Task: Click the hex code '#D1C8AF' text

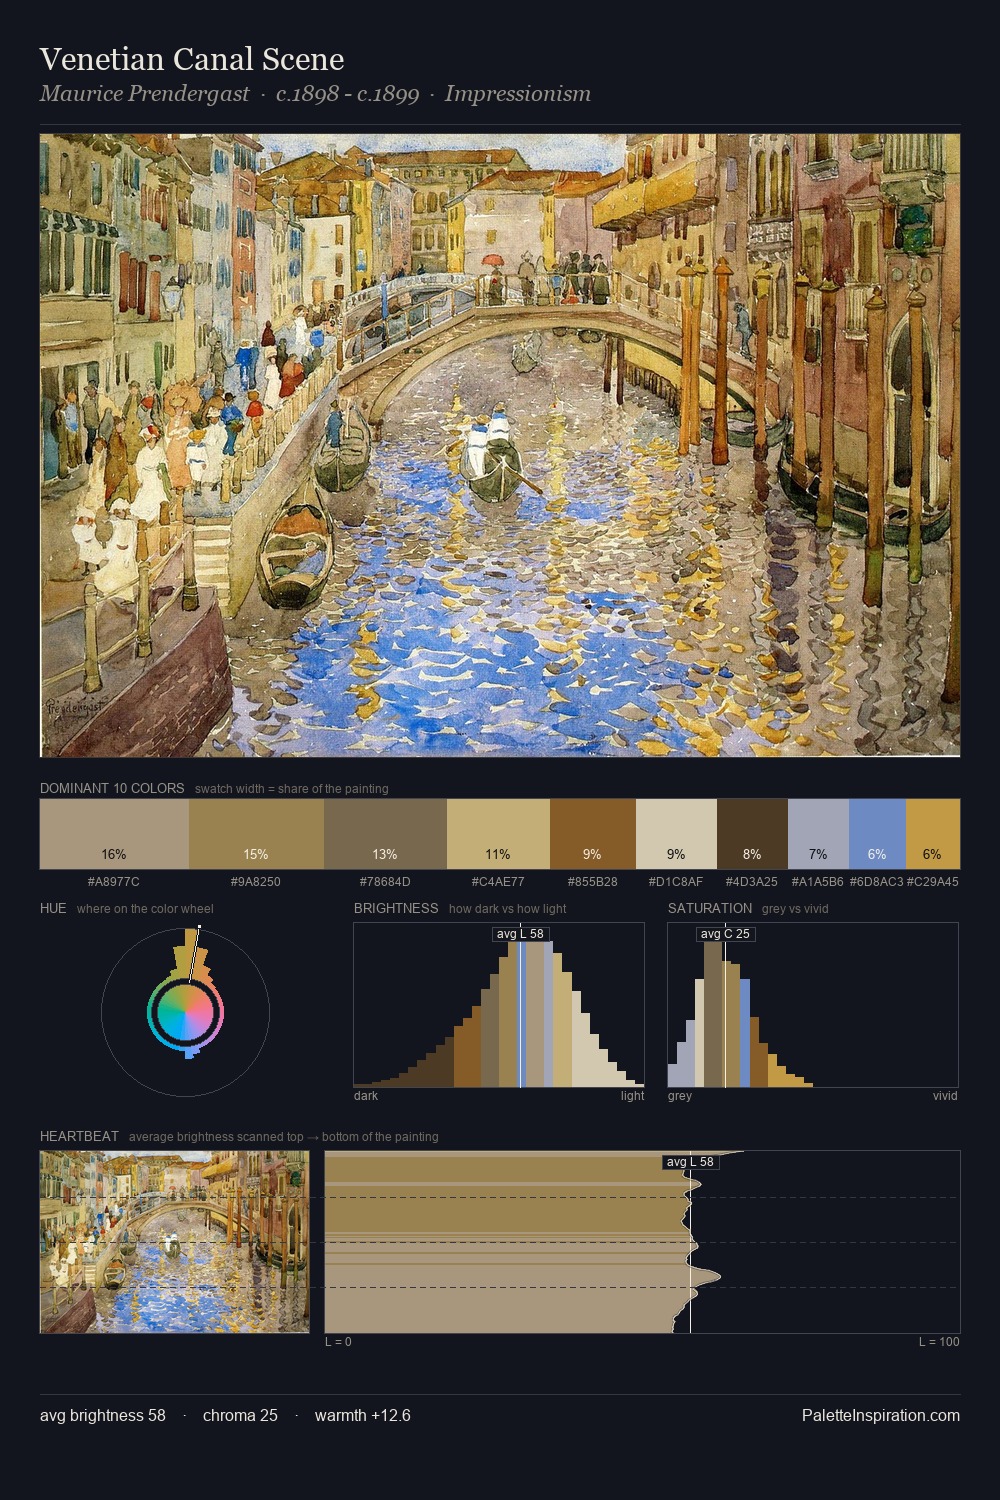Action: [x=676, y=882]
